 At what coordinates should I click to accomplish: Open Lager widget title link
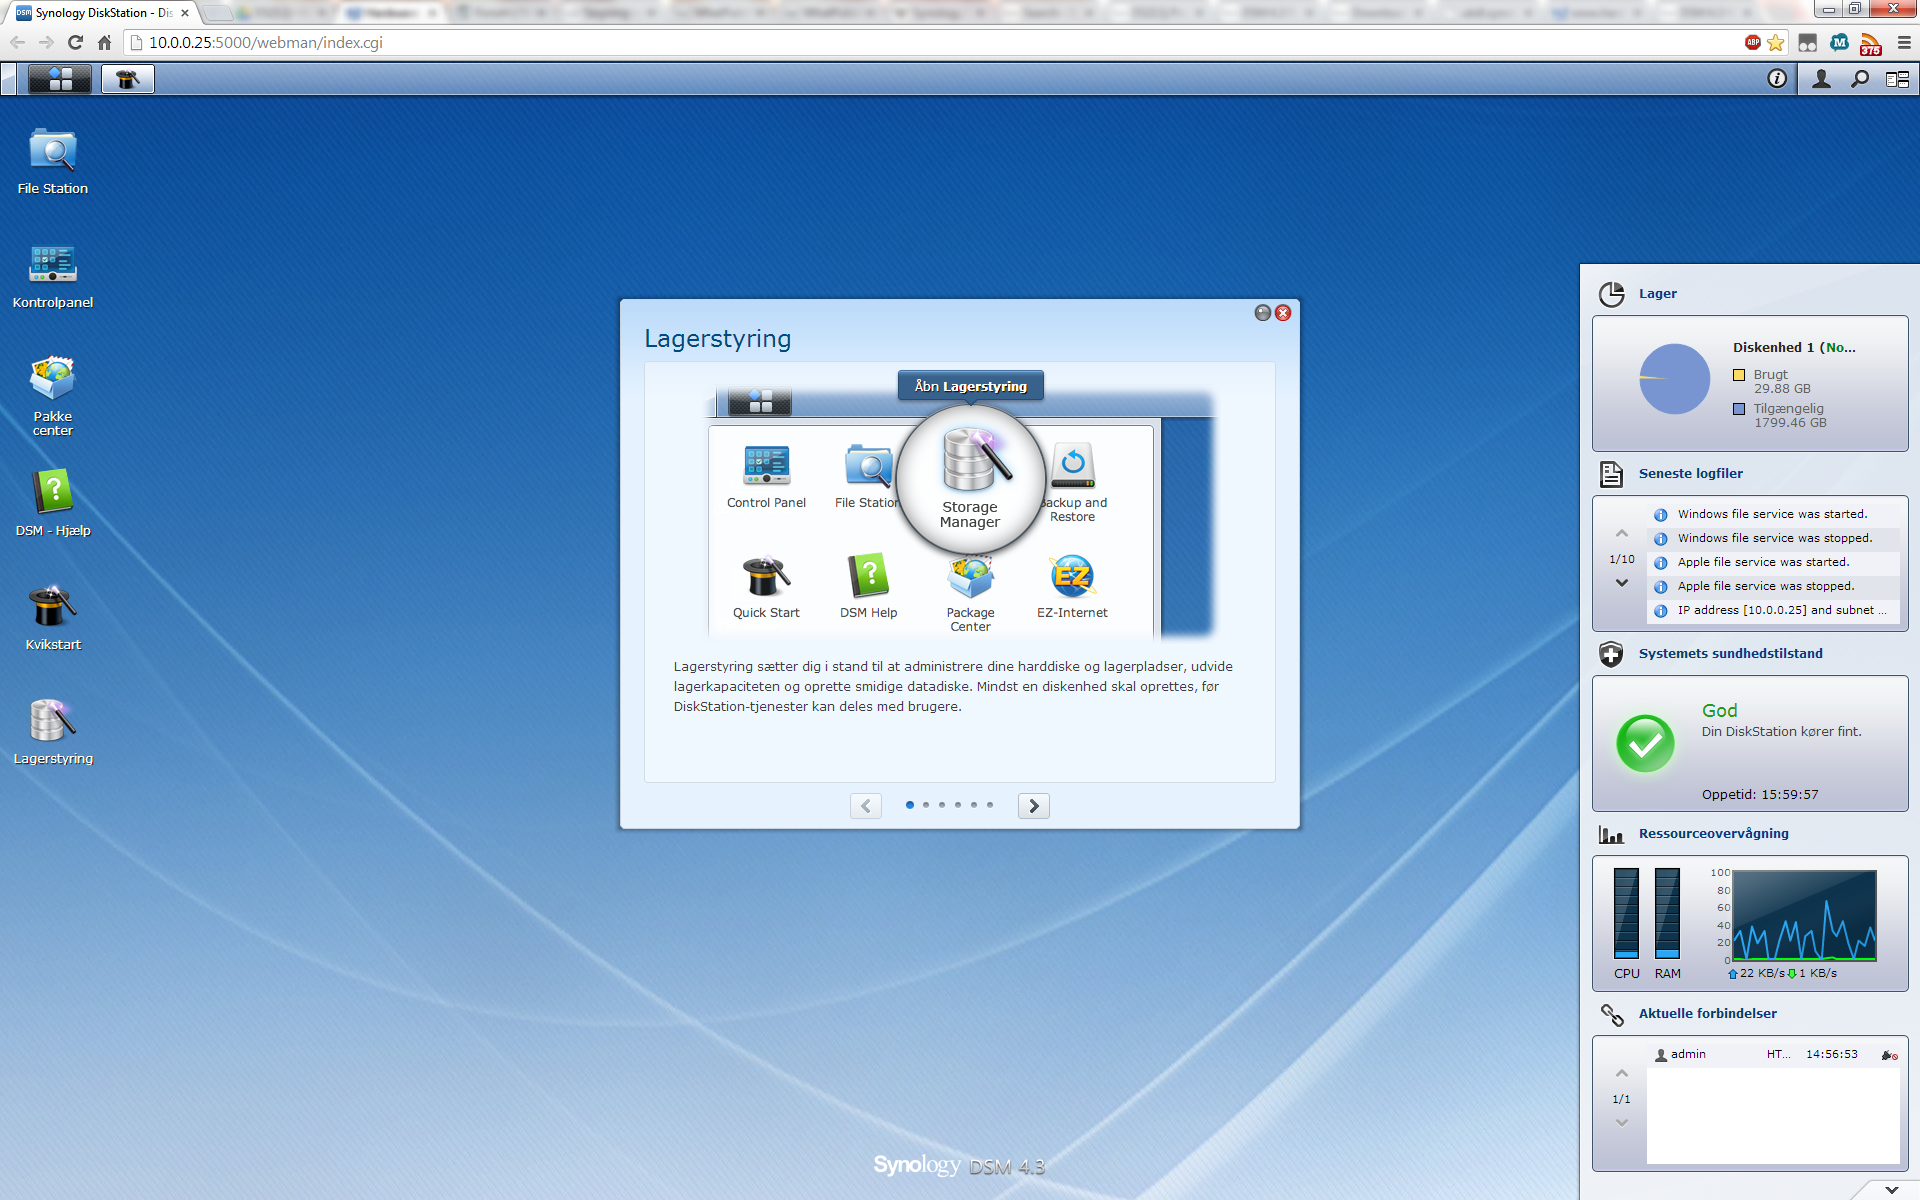click(1658, 294)
